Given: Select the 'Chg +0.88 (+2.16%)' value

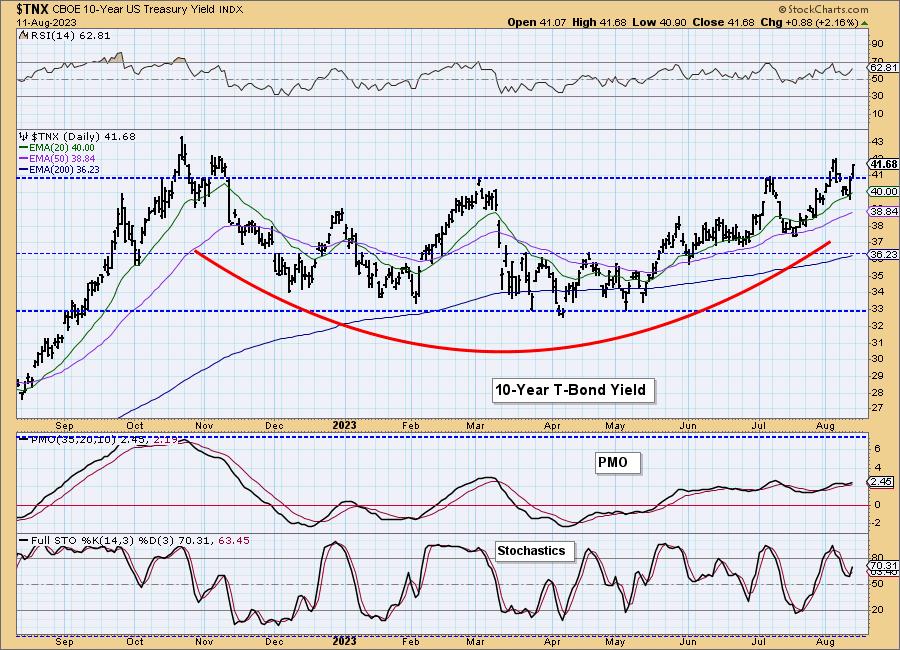Looking at the screenshot, I should [809, 22].
